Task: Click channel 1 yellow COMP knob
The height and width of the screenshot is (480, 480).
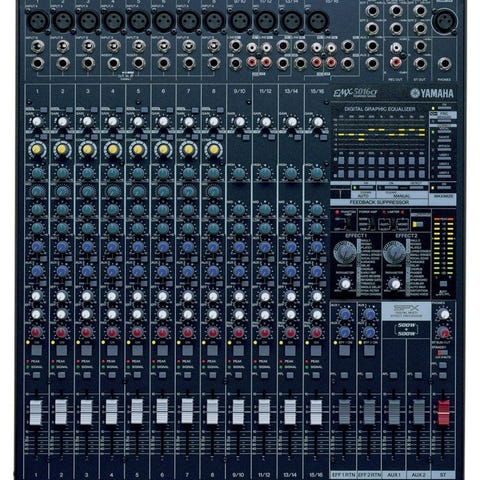Action: (37, 150)
